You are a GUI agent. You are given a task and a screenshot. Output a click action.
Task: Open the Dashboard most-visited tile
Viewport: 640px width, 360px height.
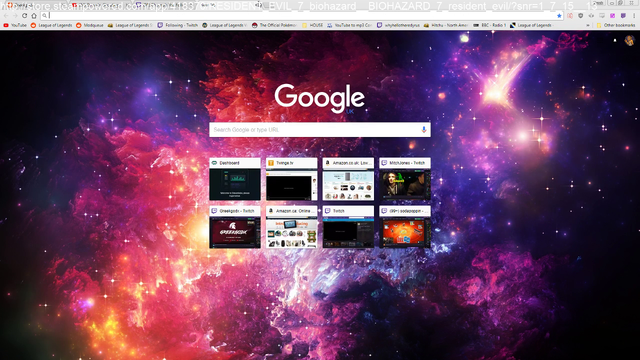point(235,179)
